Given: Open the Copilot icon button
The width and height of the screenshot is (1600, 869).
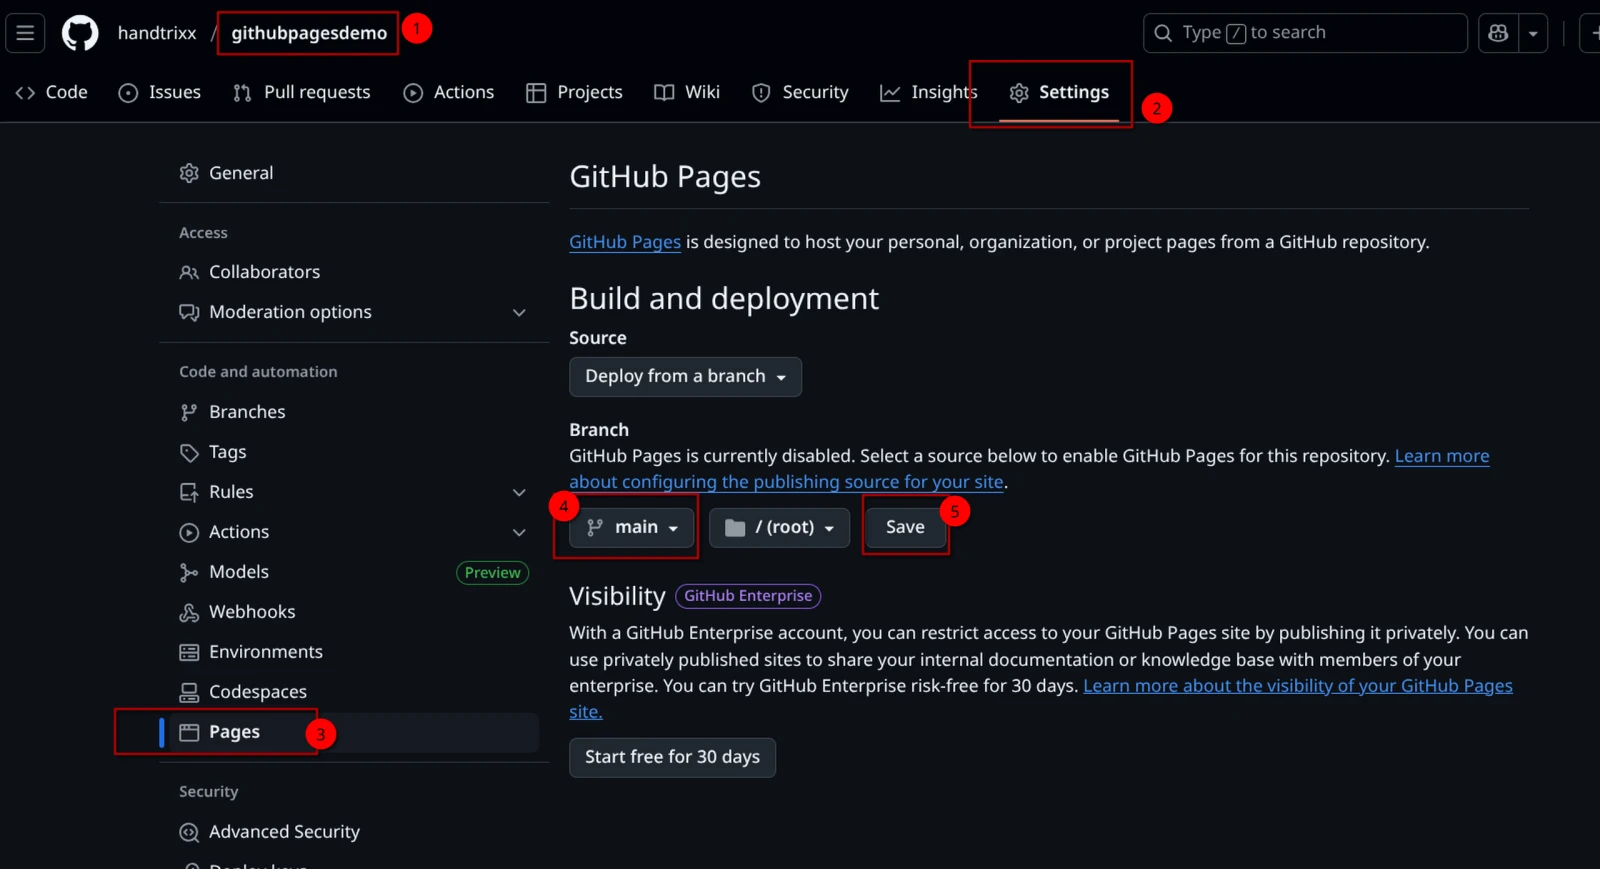Looking at the screenshot, I should [1498, 33].
